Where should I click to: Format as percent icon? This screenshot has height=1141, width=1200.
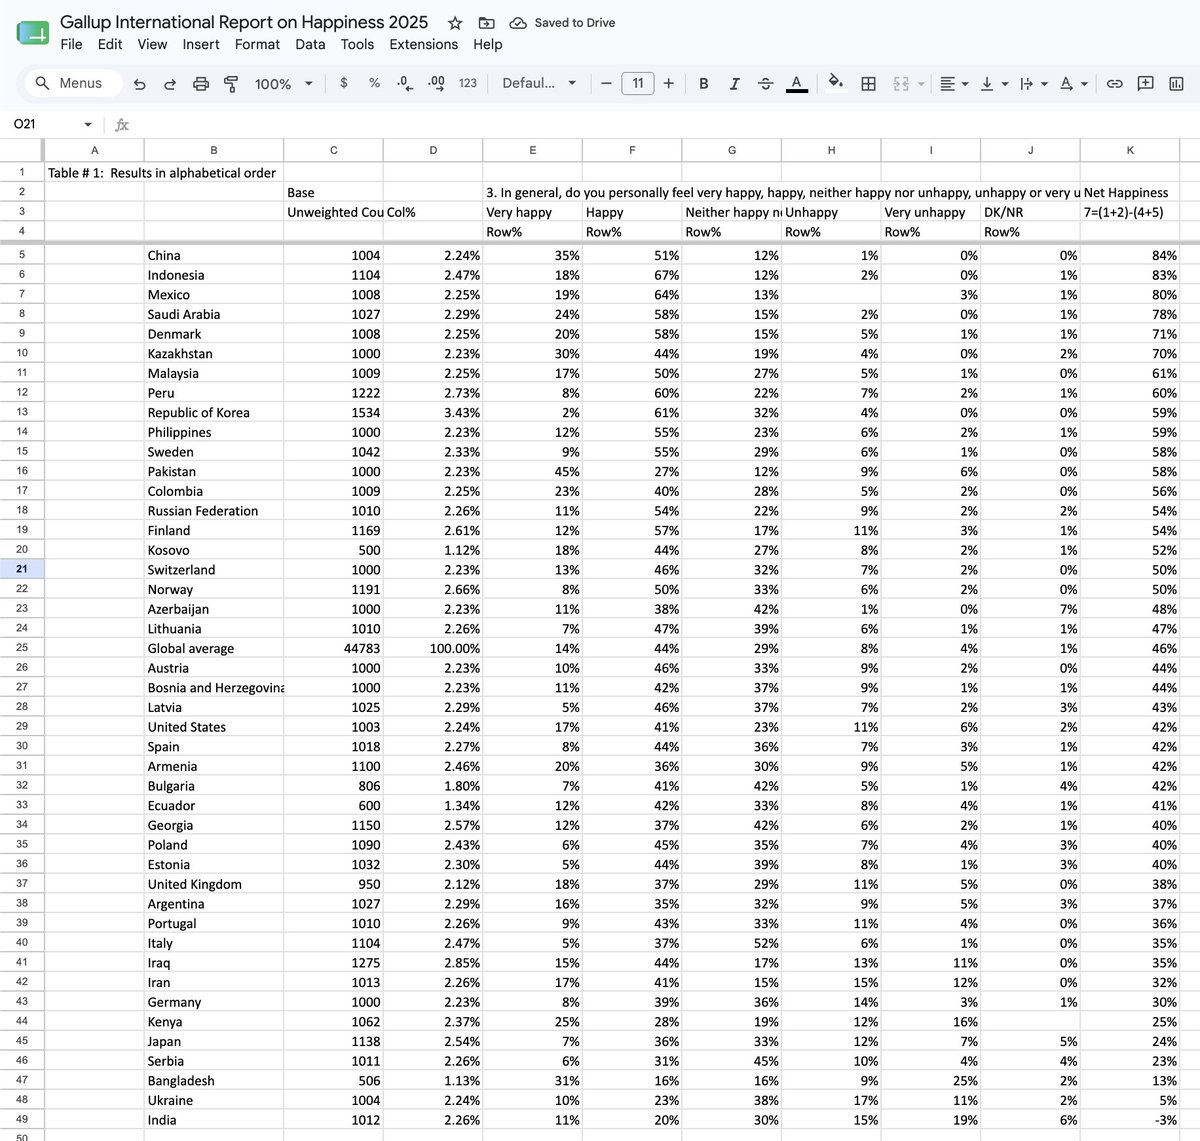click(374, 83)
